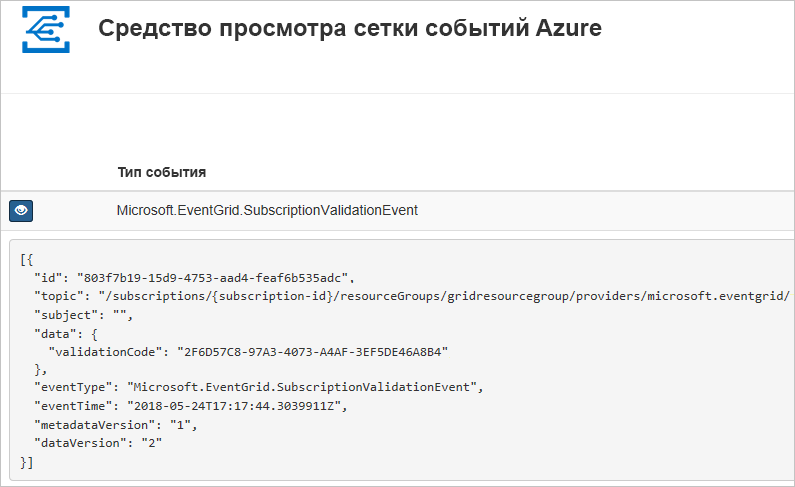This screenshot has width=795, height=487.
Task: Select validation code value 2F6D57C8-97A3-4073-A4AF-3EF5DE46A8B4
Action: [312, 352]
